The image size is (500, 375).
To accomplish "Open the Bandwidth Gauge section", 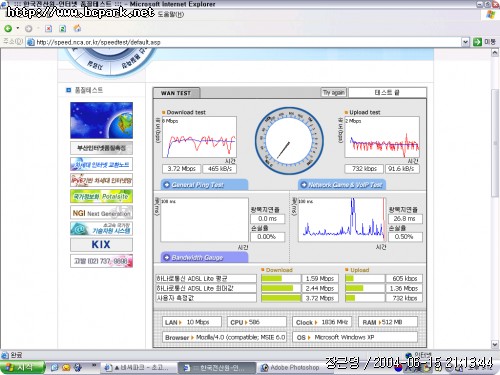I will point(204,257).
